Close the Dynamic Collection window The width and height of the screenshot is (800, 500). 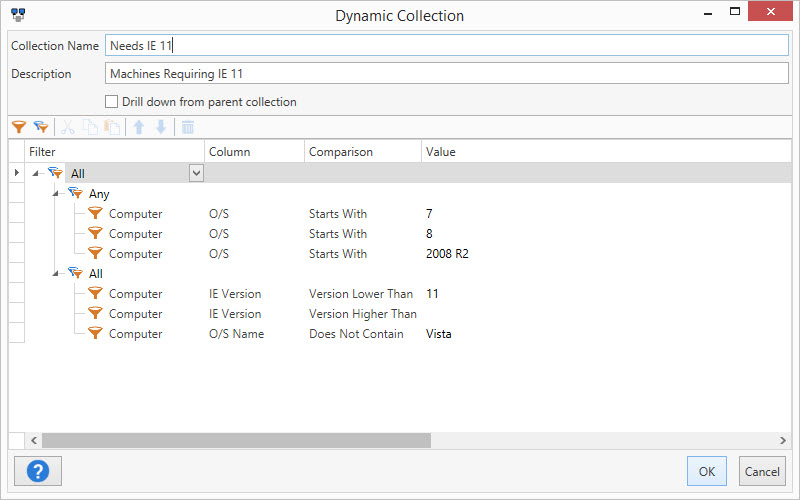tap(770, 11)
